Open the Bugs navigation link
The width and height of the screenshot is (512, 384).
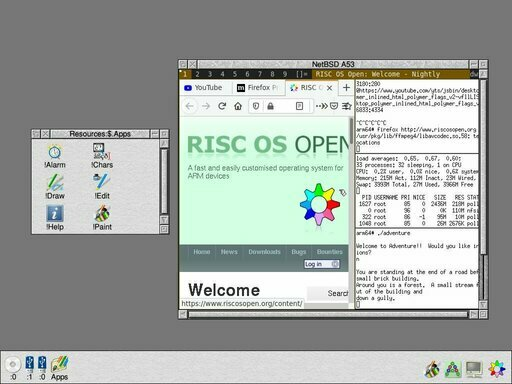coord(298,252)
